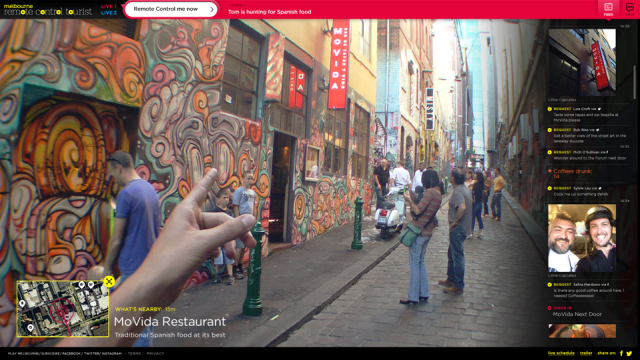Click the 'Coffees drunk 14' counter

coord(573,173)
